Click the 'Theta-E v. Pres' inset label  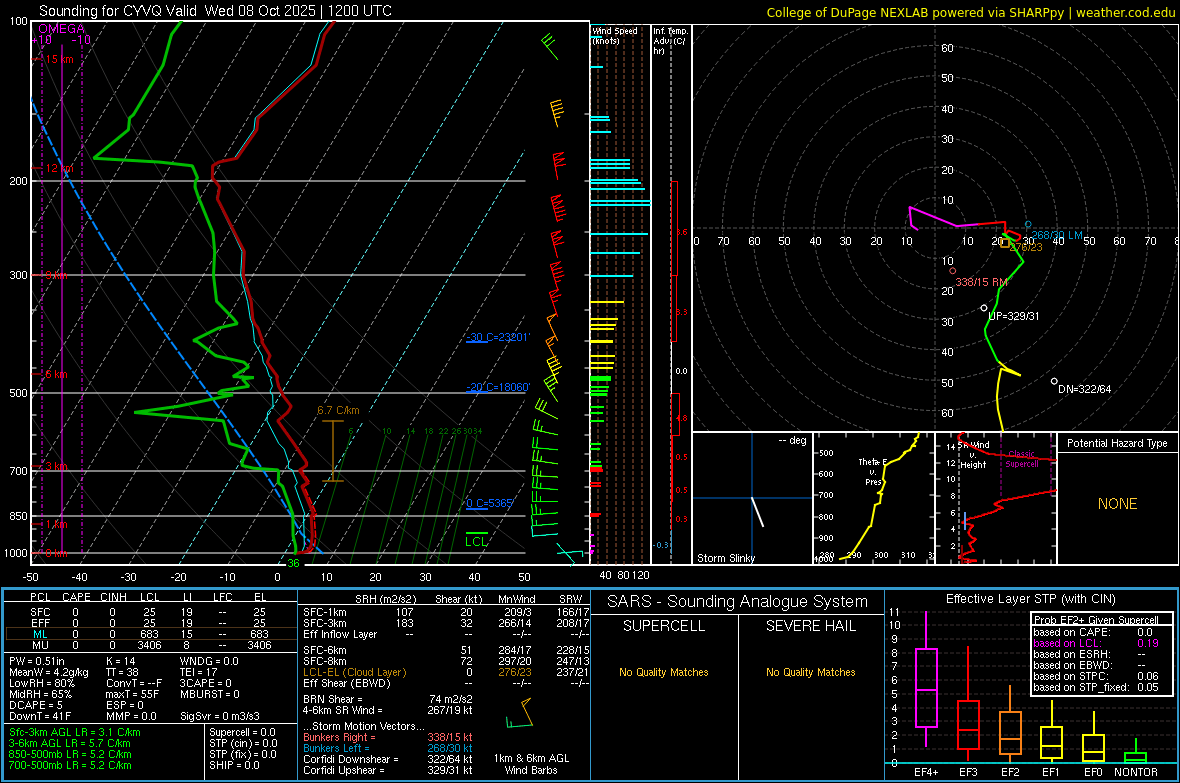tap(873, 471)
